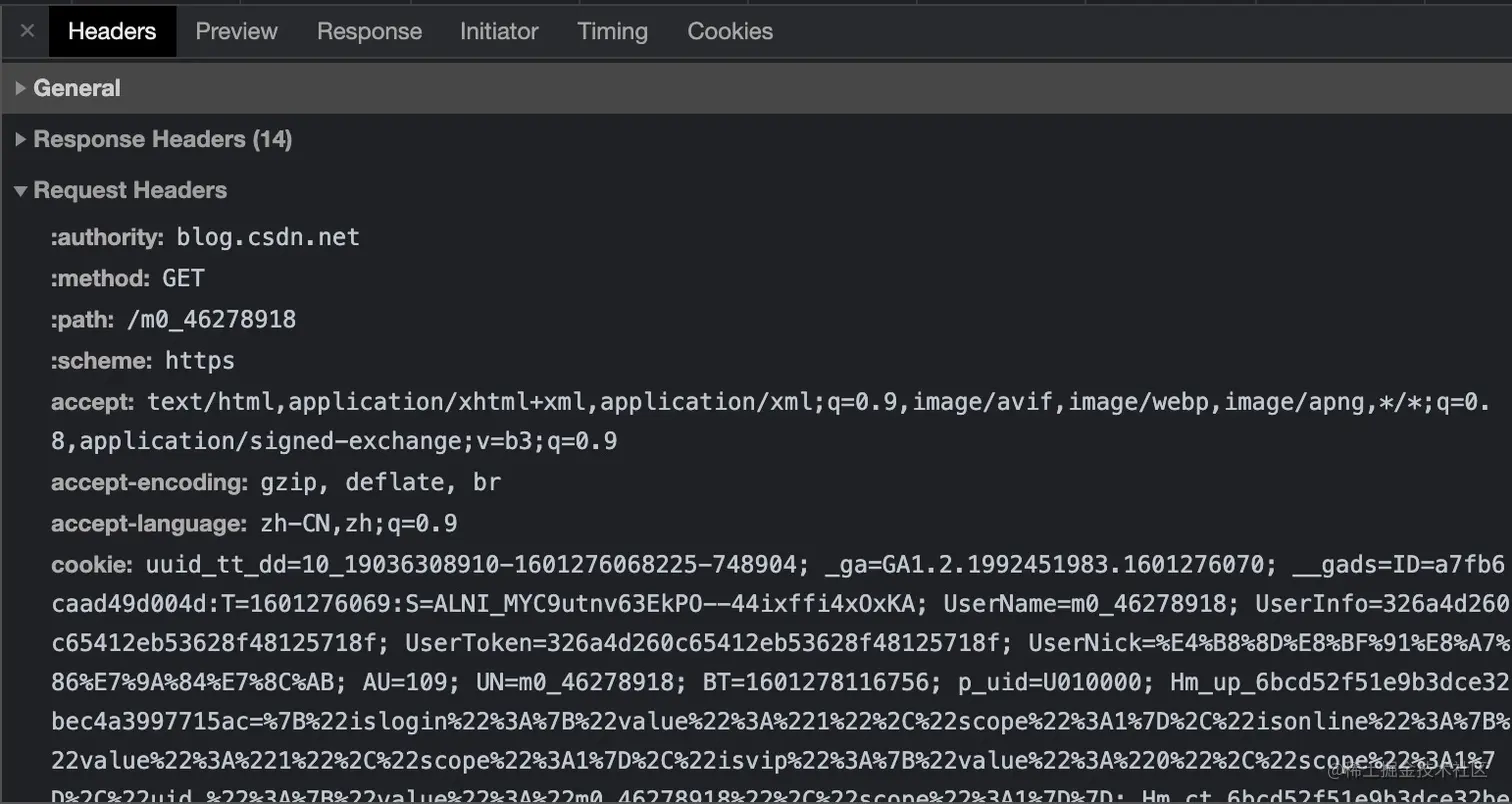The width and height of the screenshot is (1512, 804).
Task: Select the accept header name
Action: 92,402
